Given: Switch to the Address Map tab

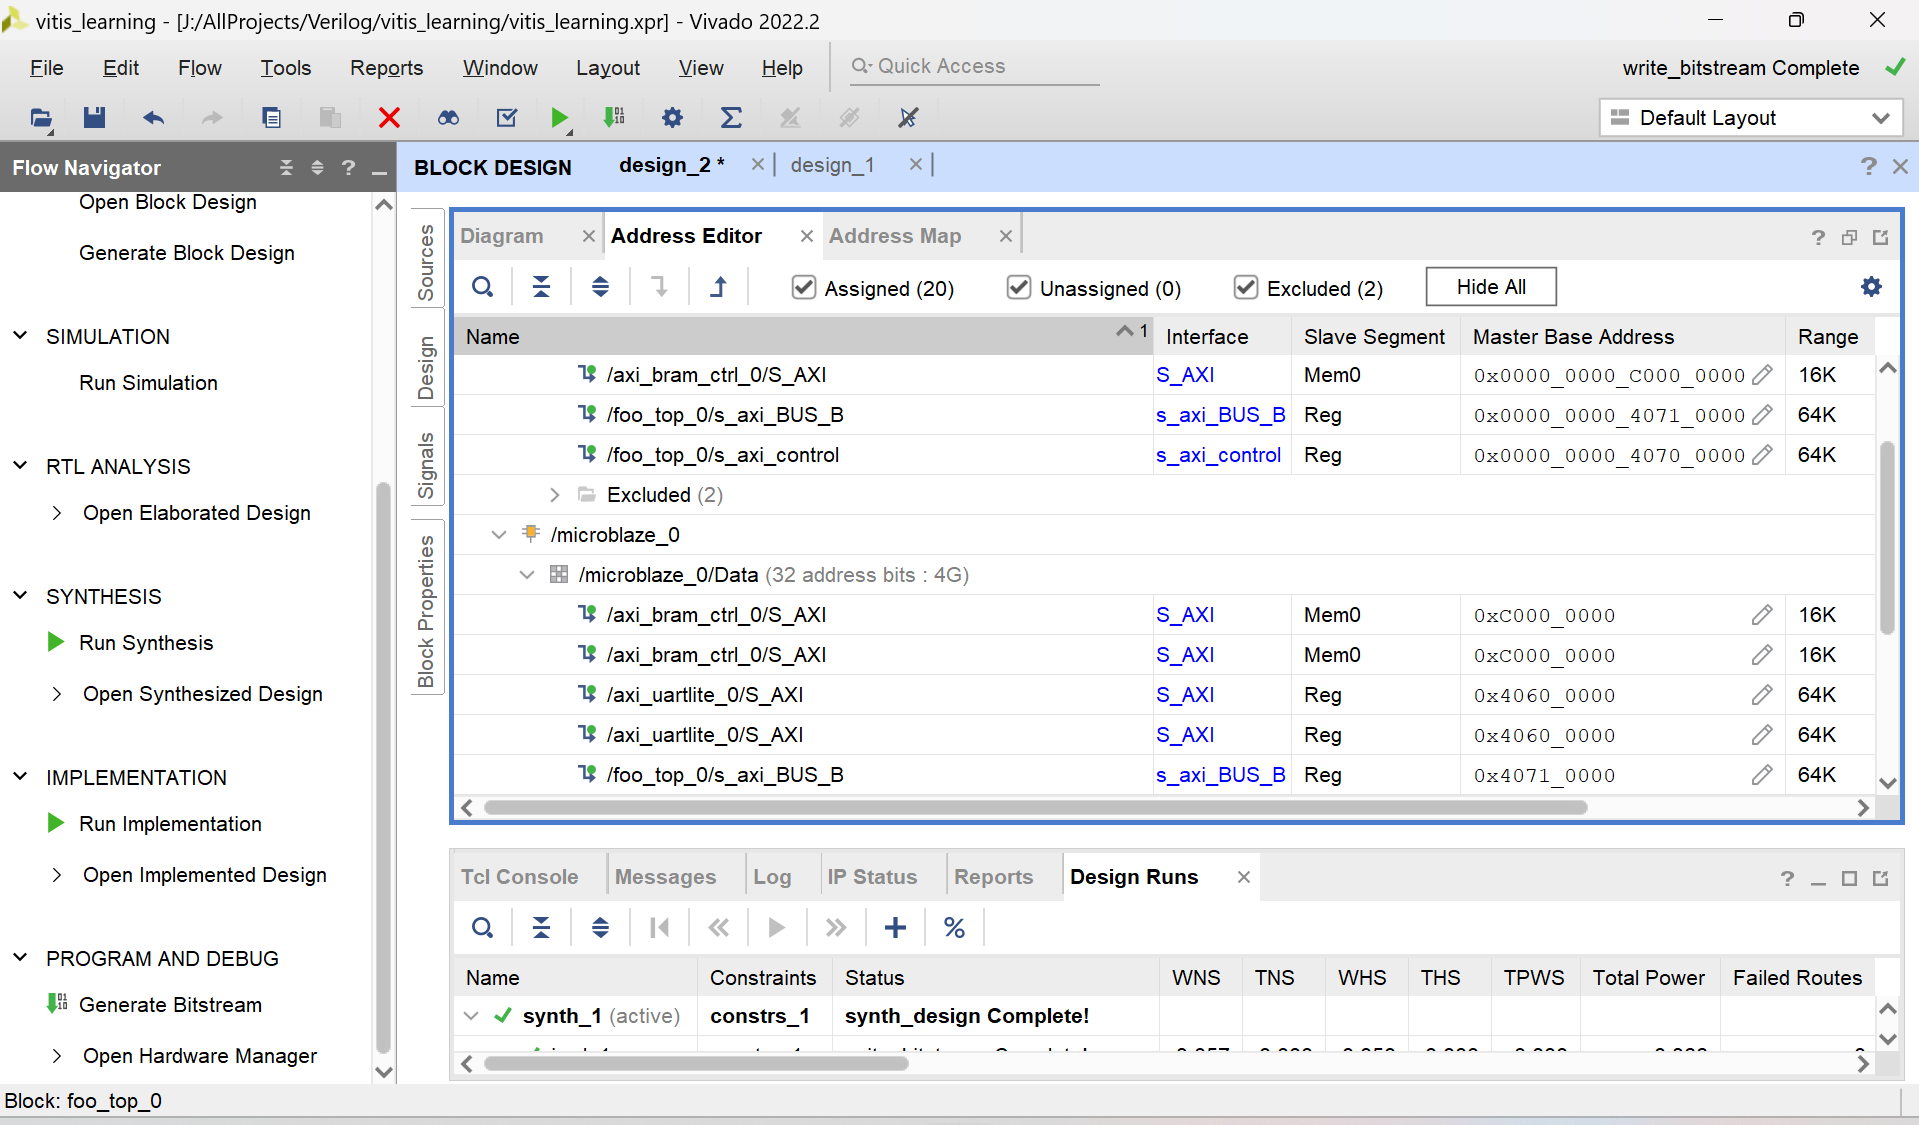Looking at the screenshot, I should click(894, 236).
